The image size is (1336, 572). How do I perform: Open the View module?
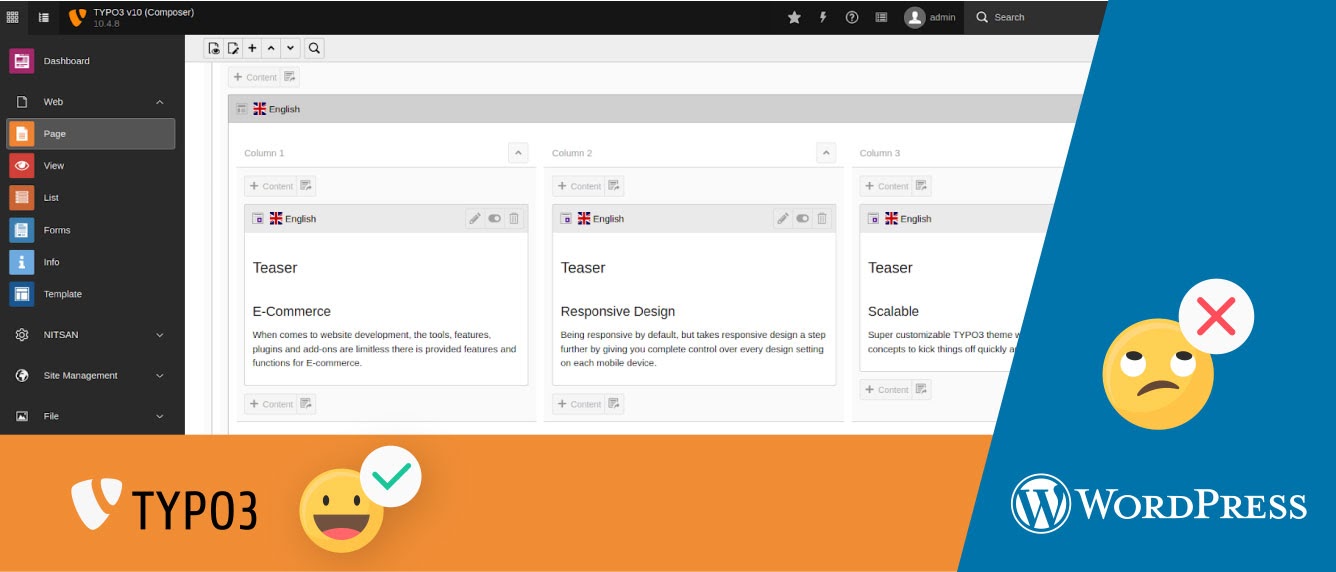(92, 166)
